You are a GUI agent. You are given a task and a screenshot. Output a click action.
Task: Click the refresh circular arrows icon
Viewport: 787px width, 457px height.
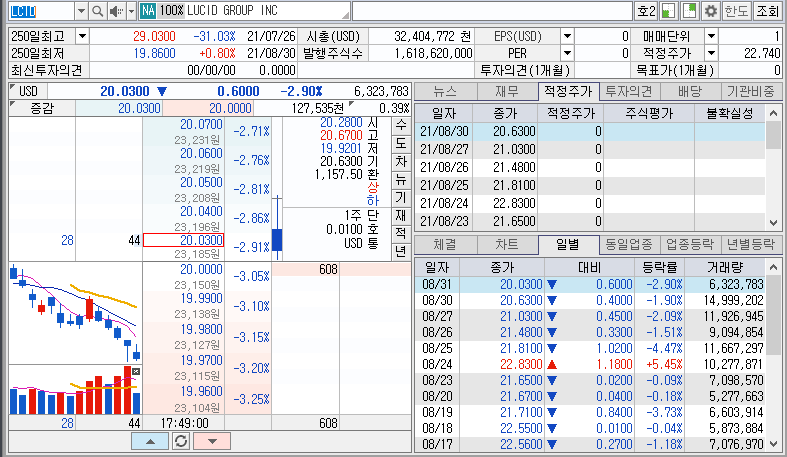tap(181, 441)
